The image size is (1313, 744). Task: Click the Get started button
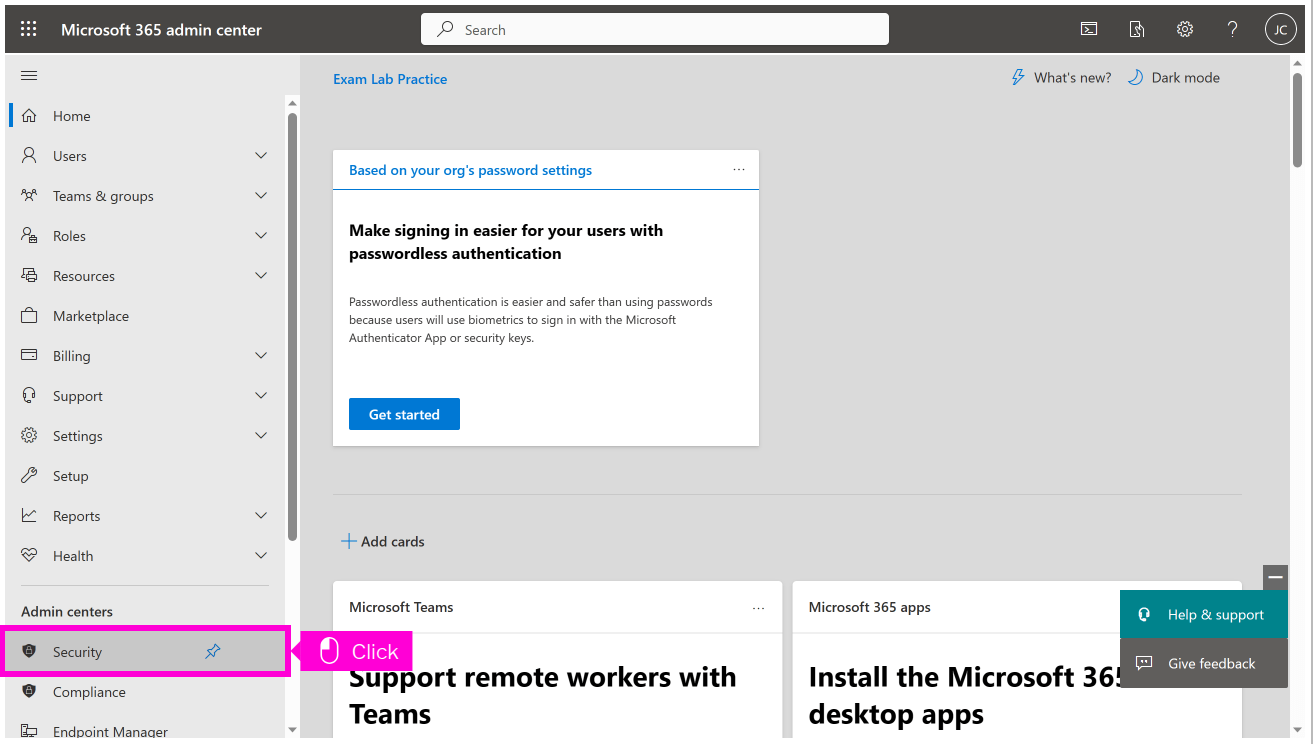(404, 414)
